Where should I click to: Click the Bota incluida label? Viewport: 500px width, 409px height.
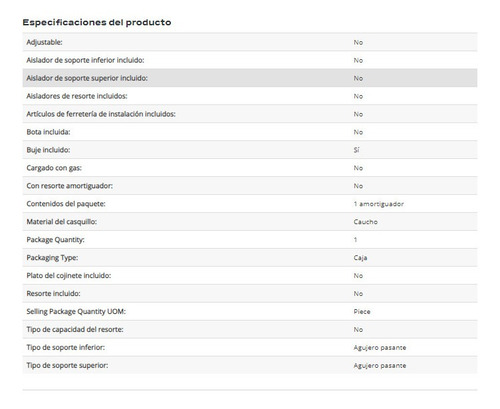pyautogui.click(x=48, y=132)
